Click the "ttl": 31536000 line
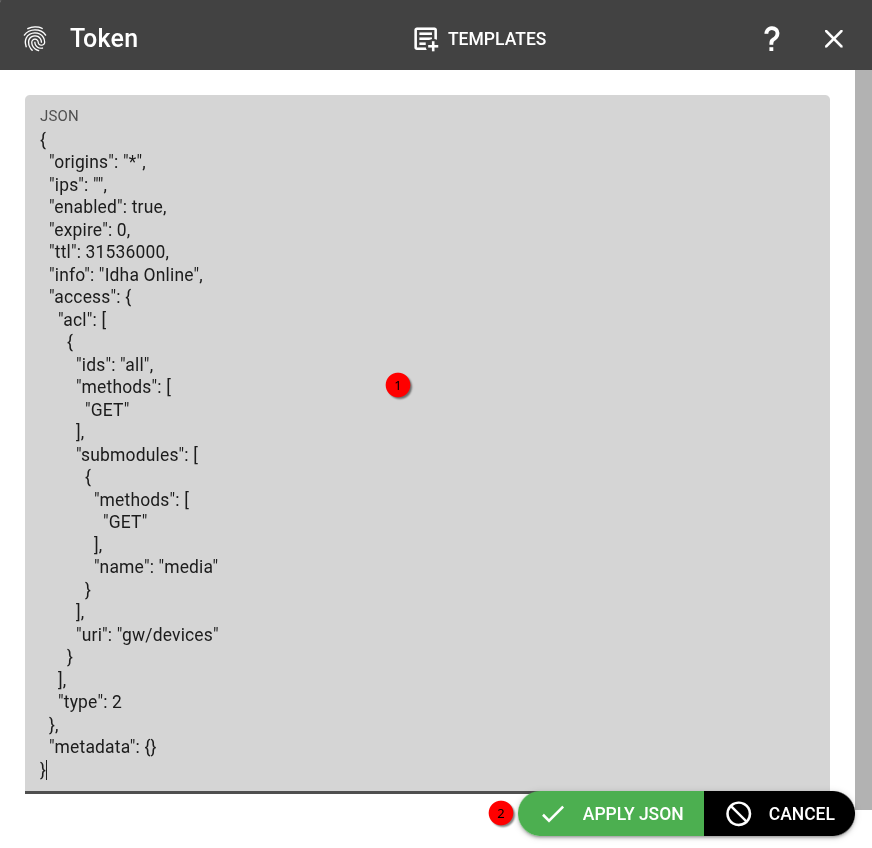Screen dimensions: 872x848 tap(108, 251)
